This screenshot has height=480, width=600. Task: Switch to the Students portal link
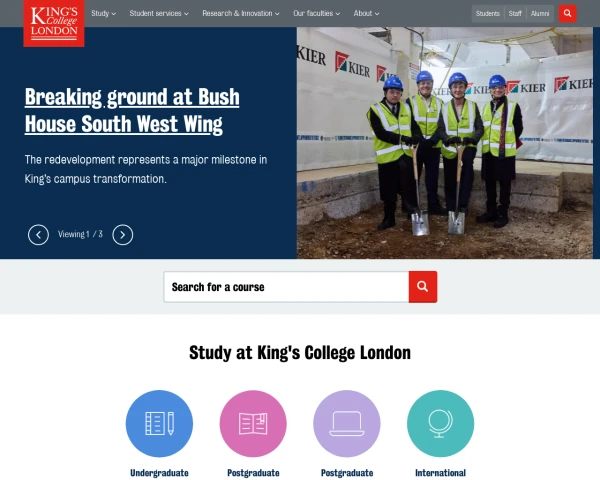point(488,14)
